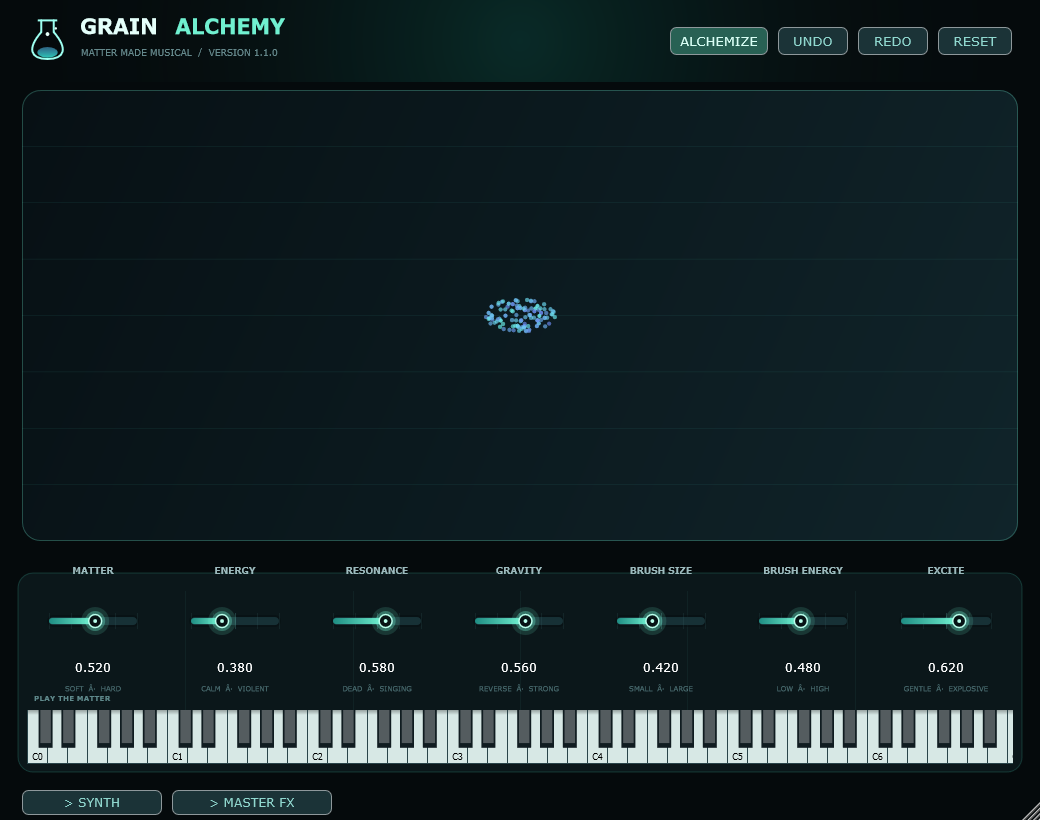Click the Excite slider knob
Image resolution: width=1040 pixels, height=820 pixels.
[959, 621]
